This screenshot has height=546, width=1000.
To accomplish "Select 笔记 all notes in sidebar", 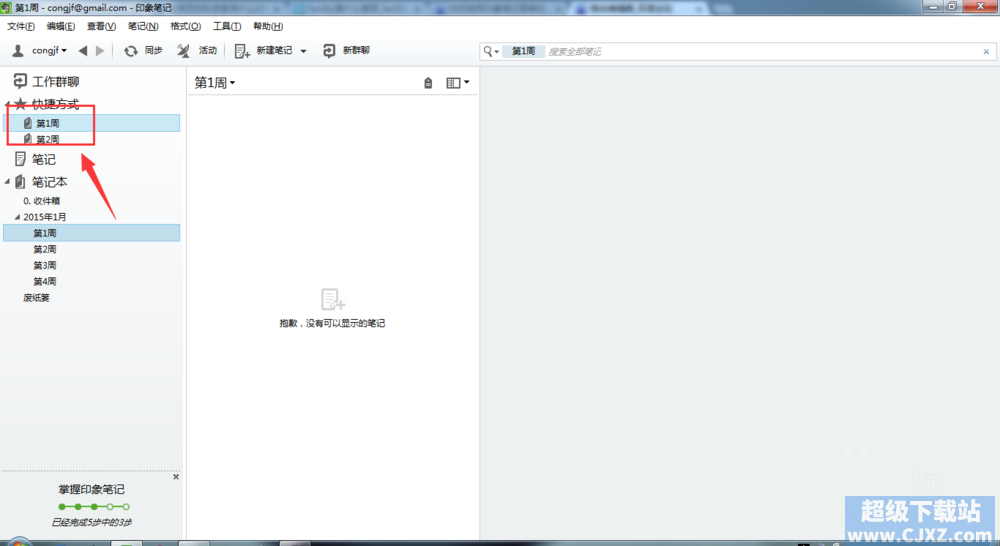I will (x=35, y=159).
